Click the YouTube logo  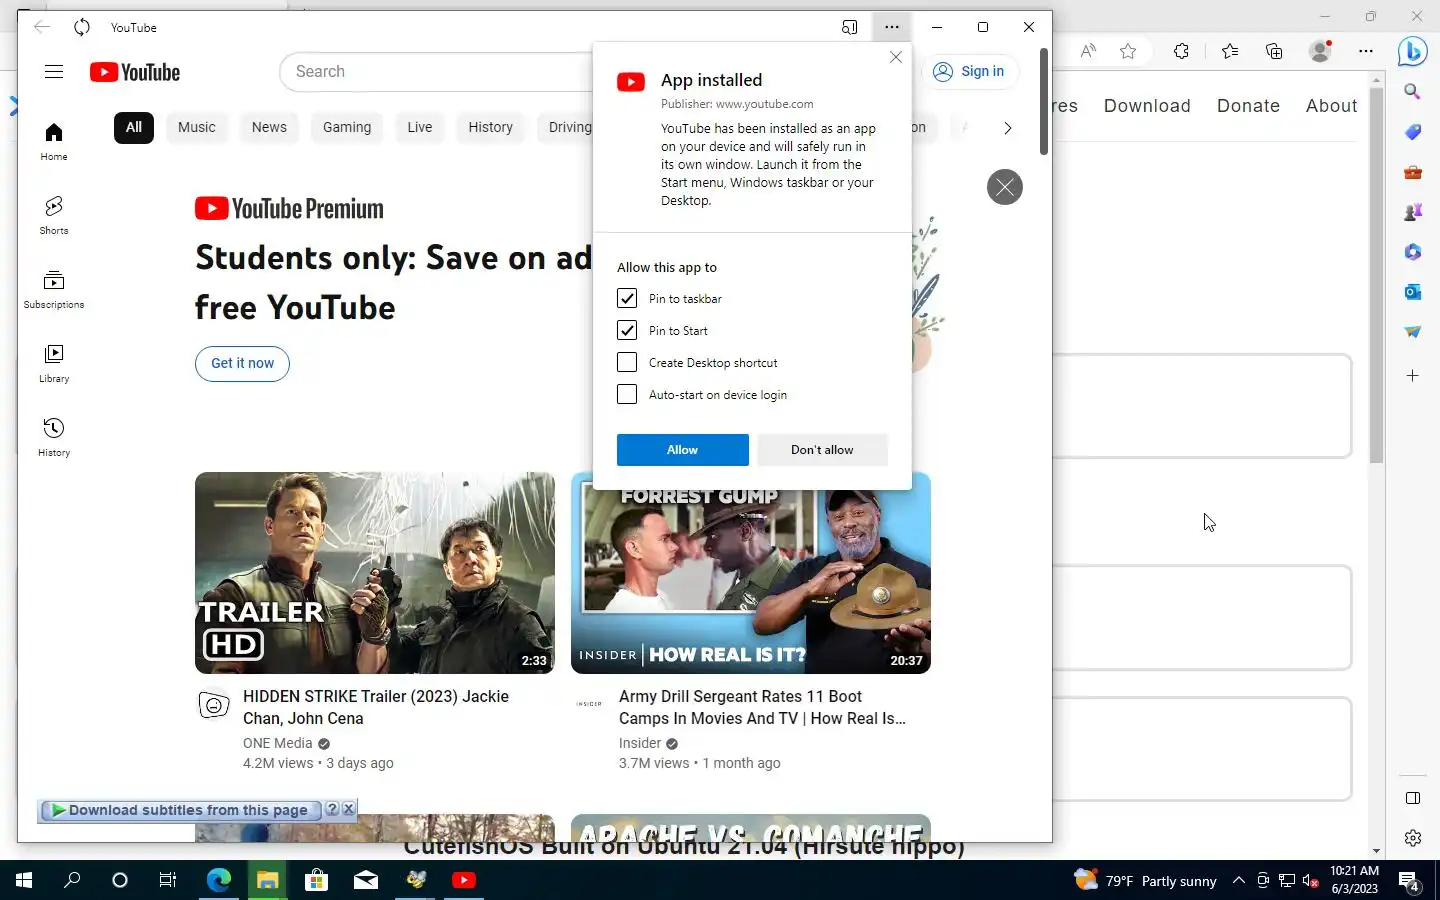(135, 72)
